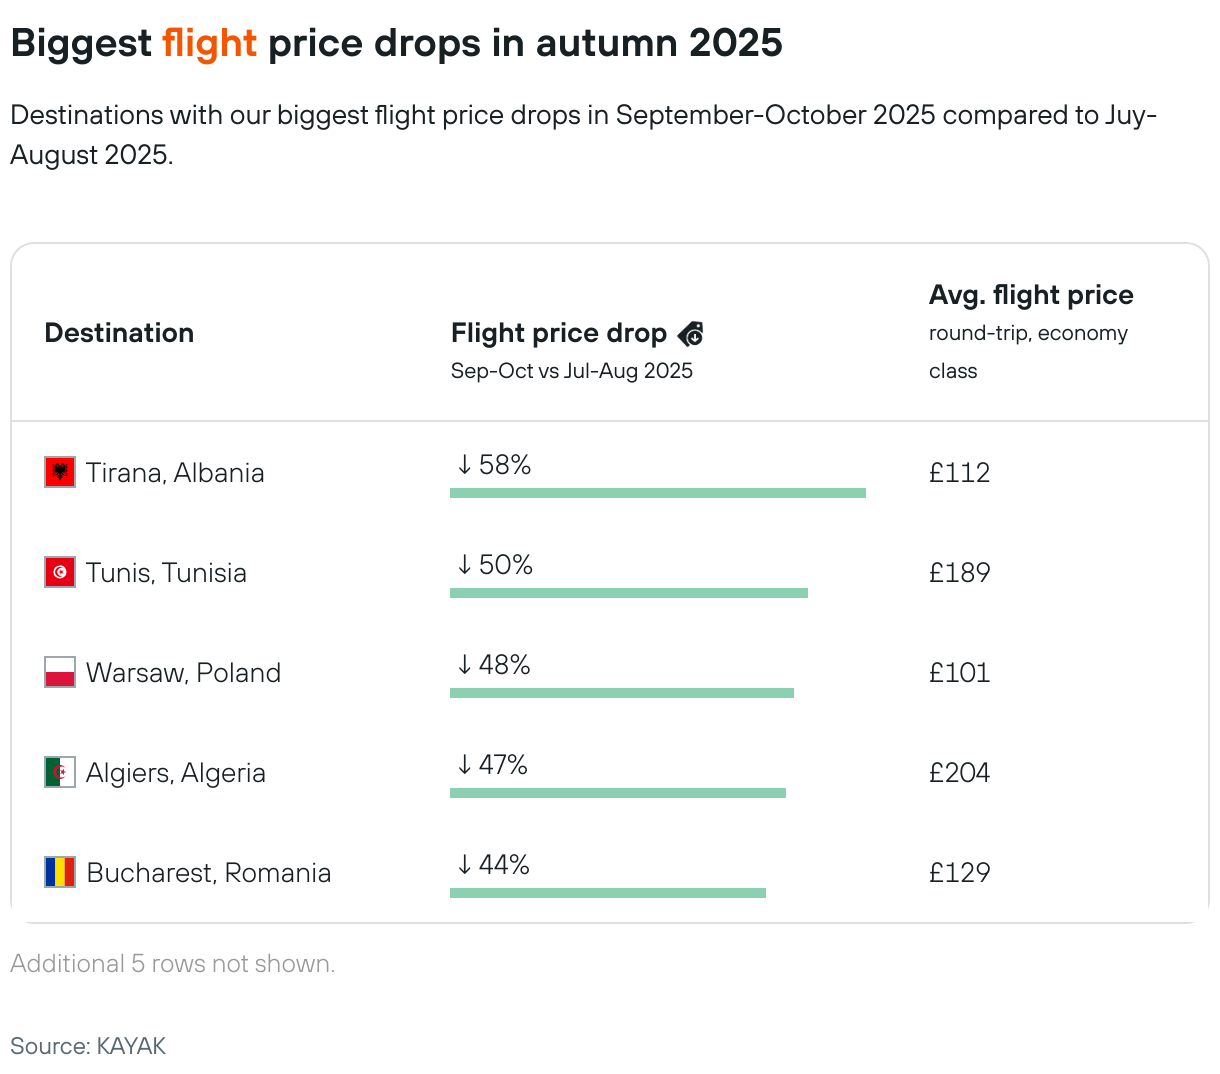Click the Avg. flight price header

click(1030, 295)
